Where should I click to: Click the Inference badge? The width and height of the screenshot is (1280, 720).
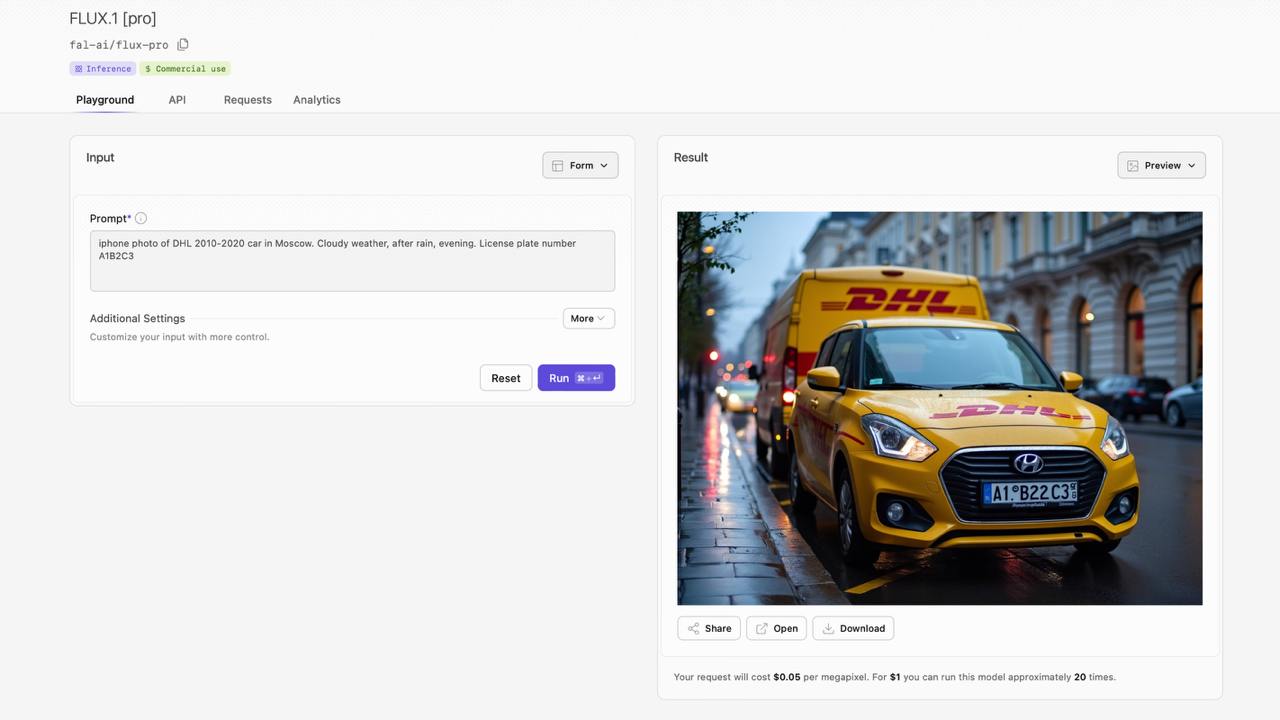[103, 69]
